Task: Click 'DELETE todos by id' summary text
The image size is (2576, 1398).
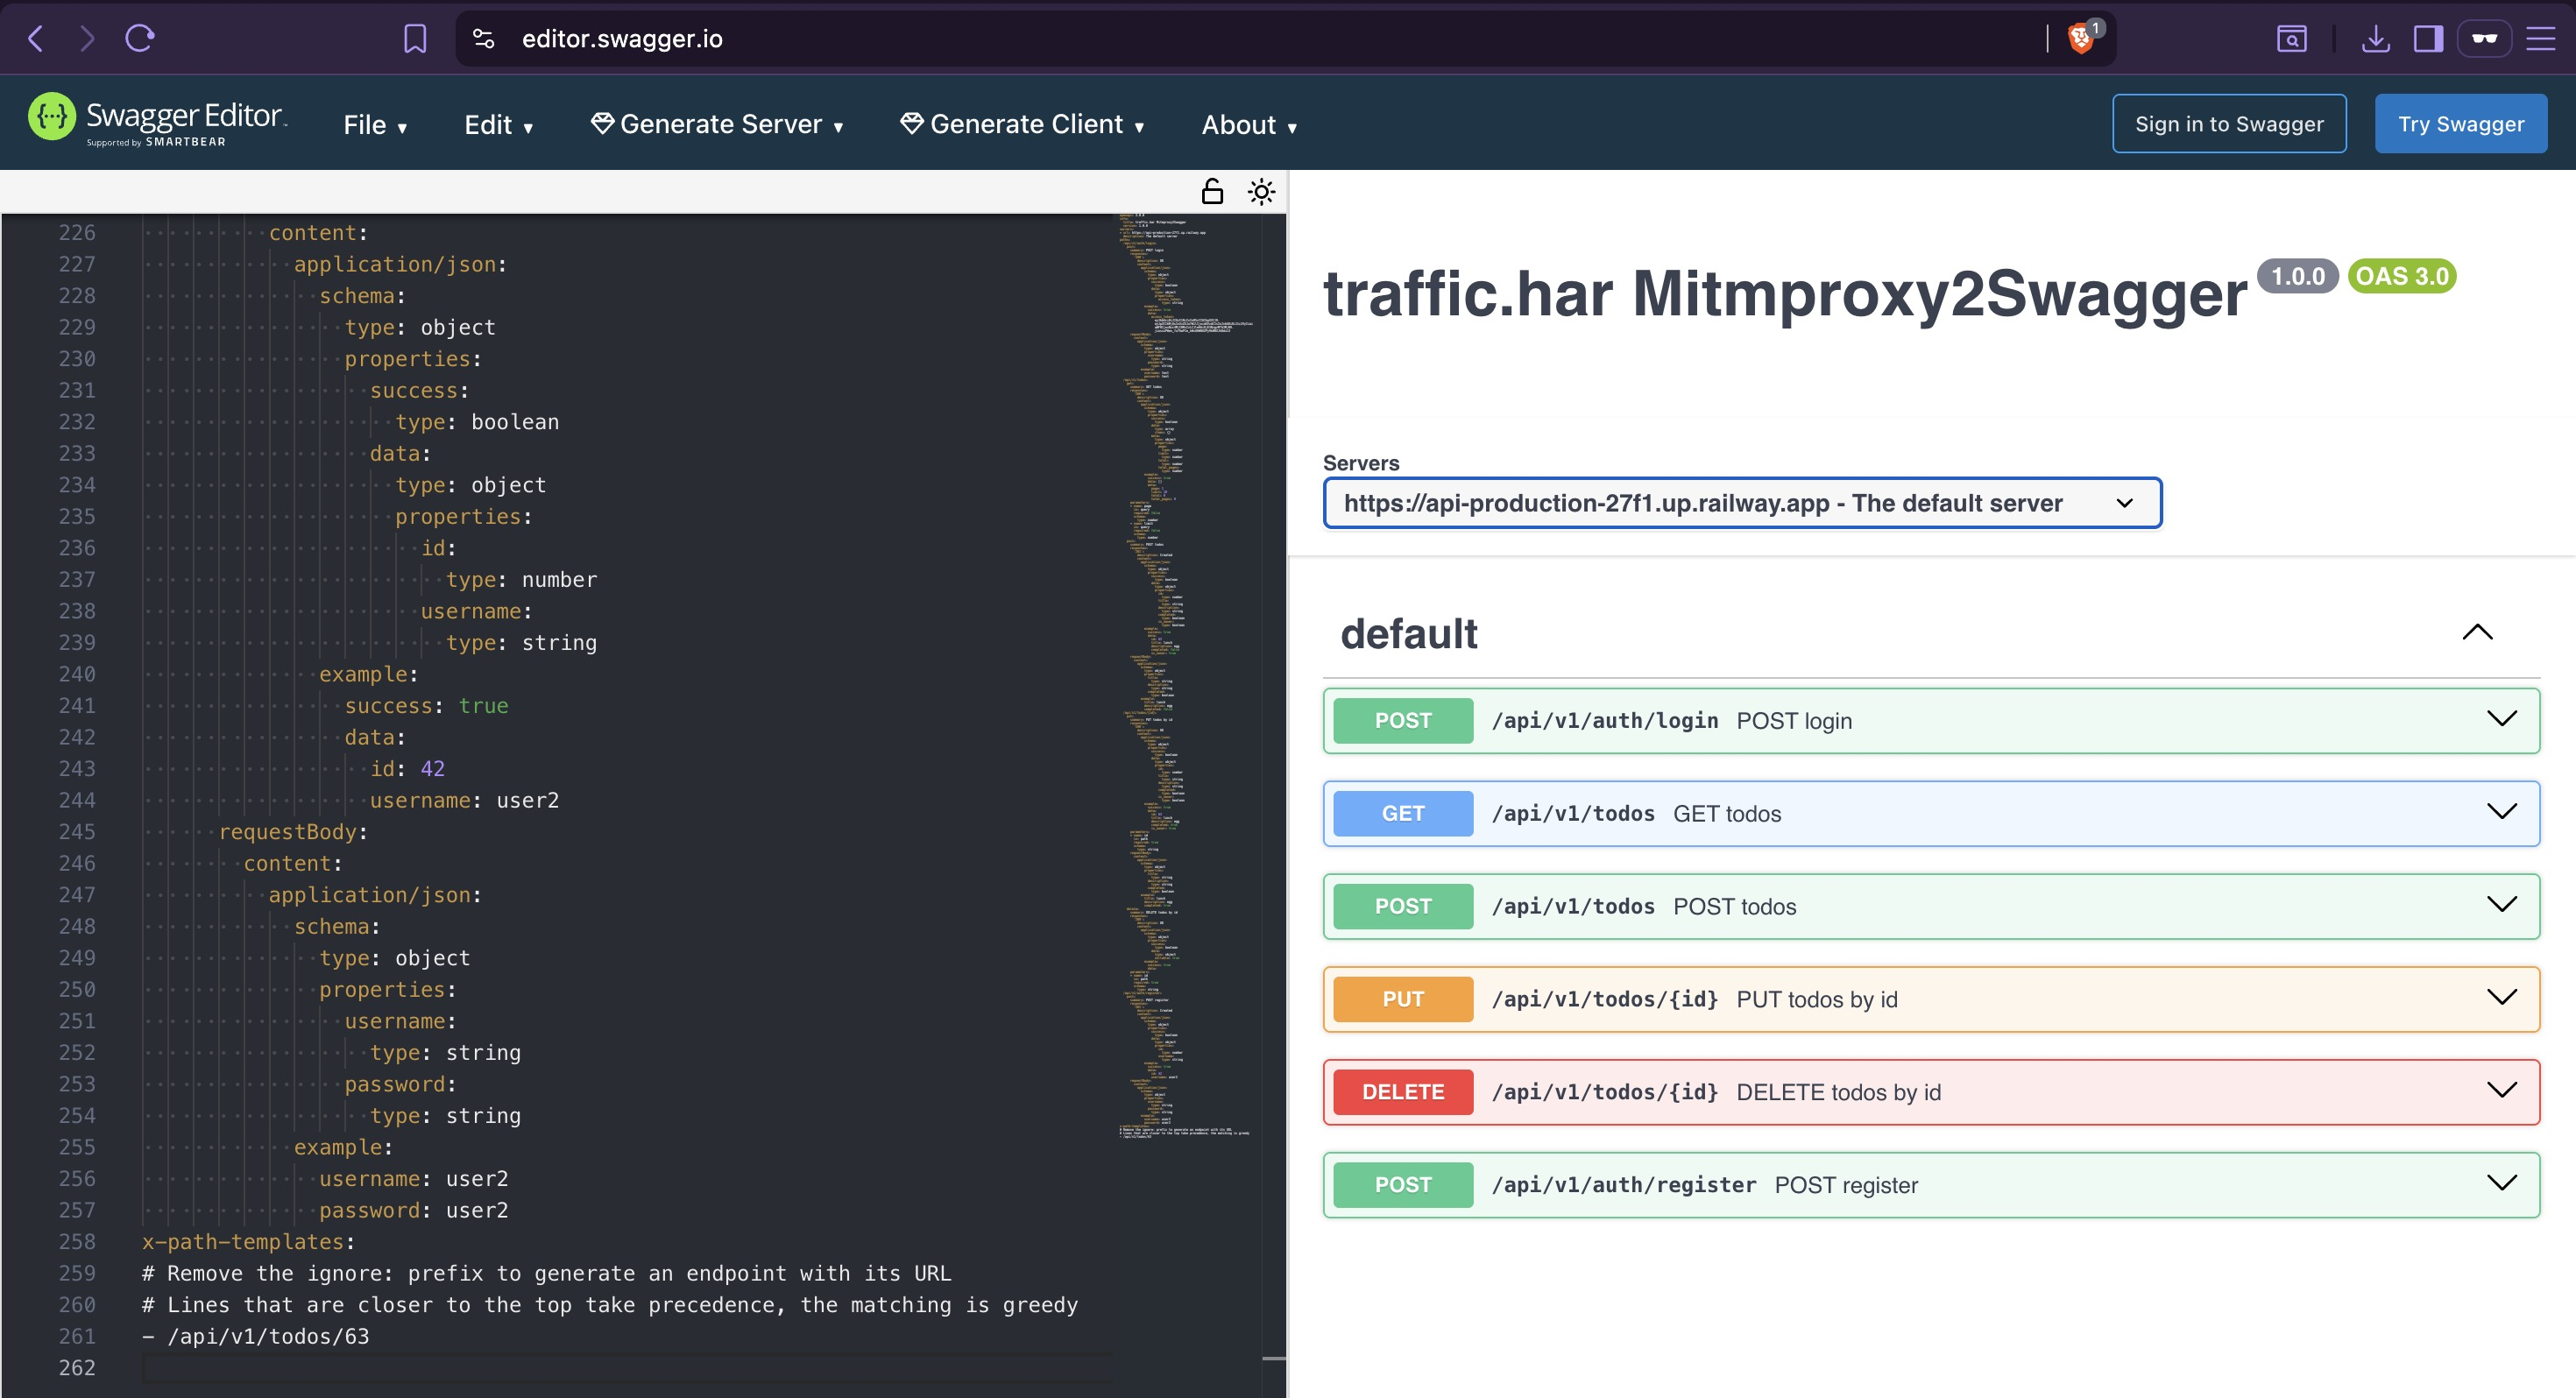Action: [x=1838, y=1093]
